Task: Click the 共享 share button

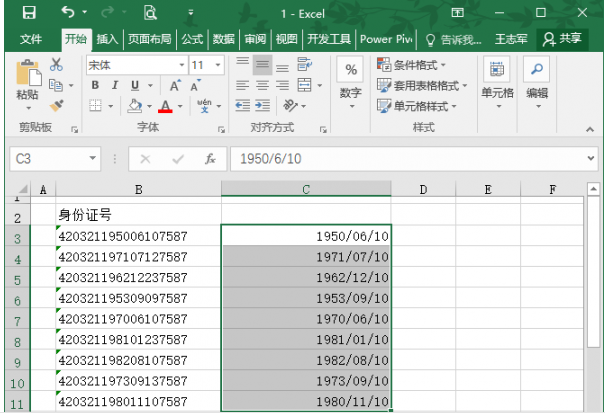Action: tap(562, 39)
